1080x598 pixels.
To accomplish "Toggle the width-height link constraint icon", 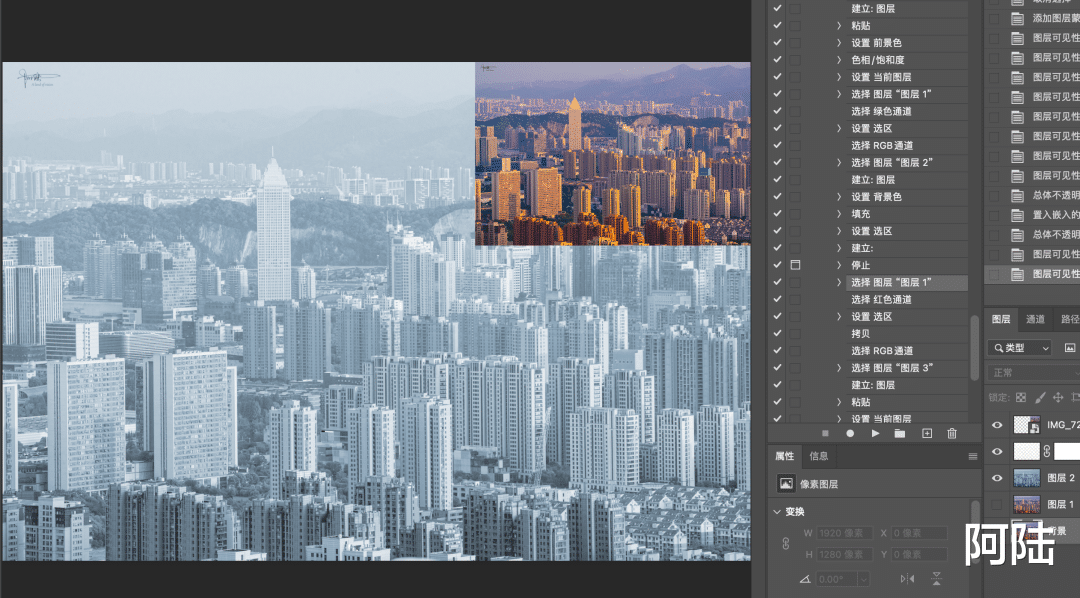I will (x=785, y=544).
